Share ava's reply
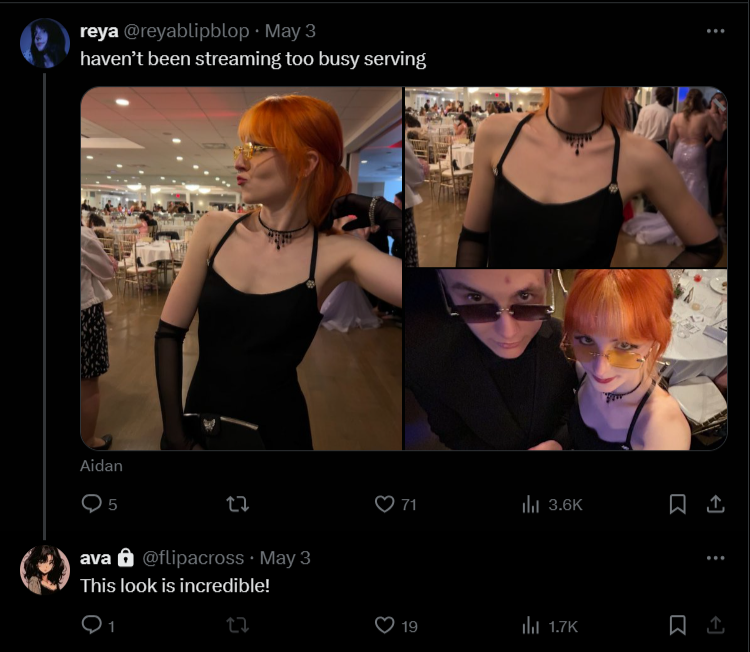750x652 pixels. (715, 625)
